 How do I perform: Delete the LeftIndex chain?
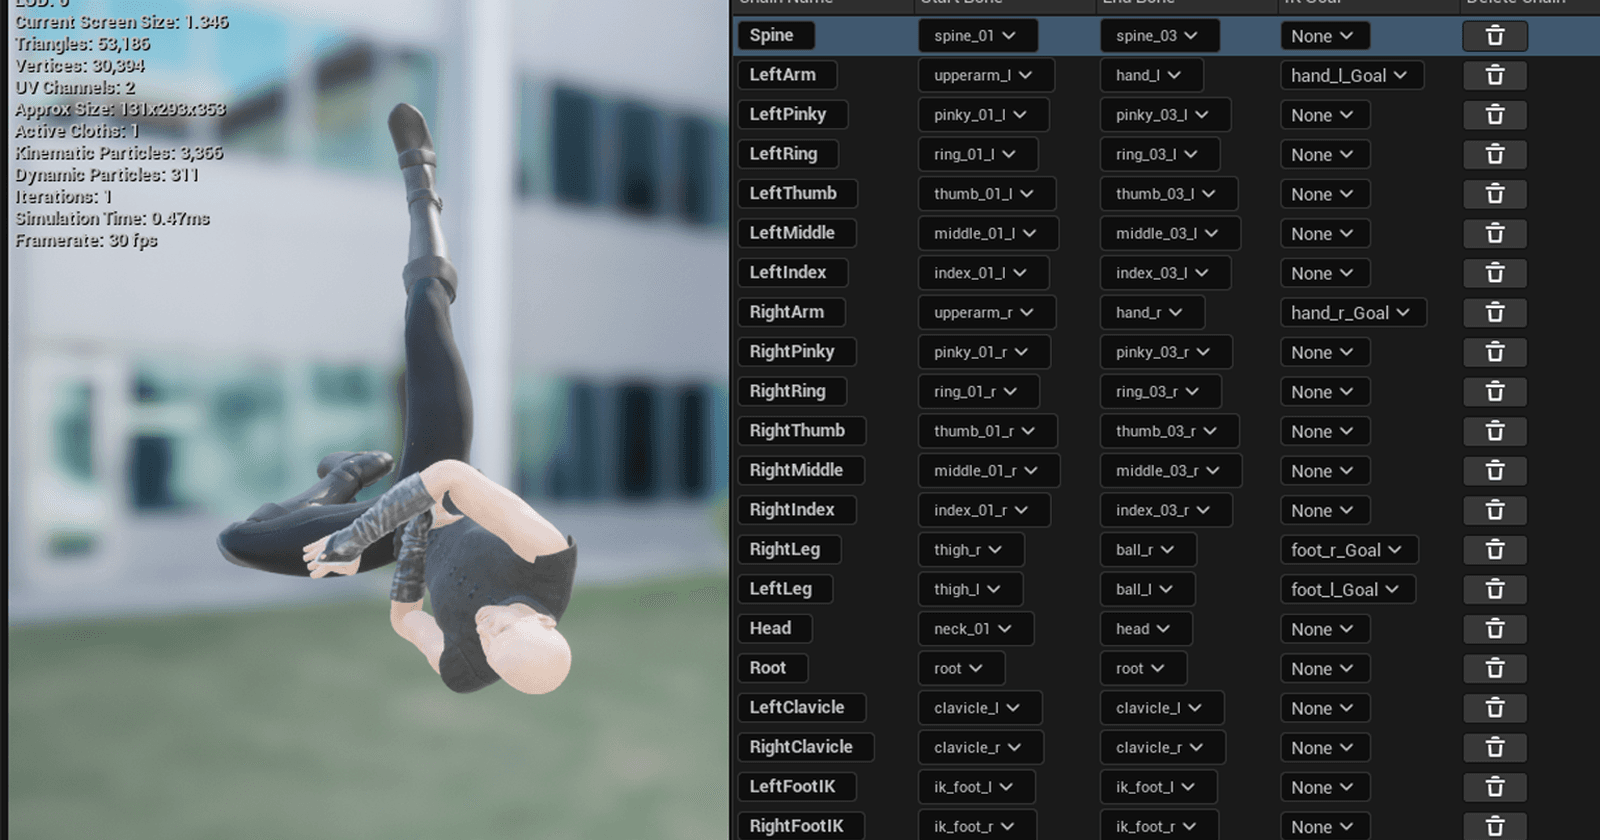click(1495, 273)
